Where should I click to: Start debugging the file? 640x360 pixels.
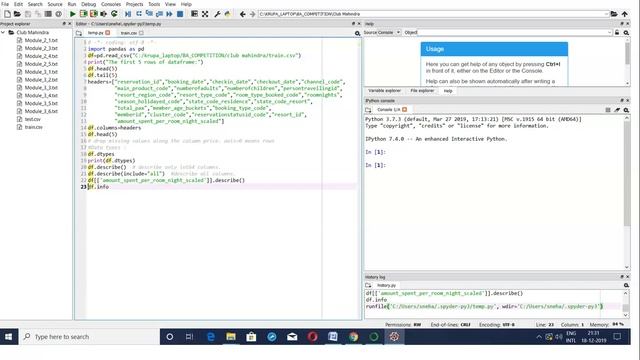(x=128, y=14)
